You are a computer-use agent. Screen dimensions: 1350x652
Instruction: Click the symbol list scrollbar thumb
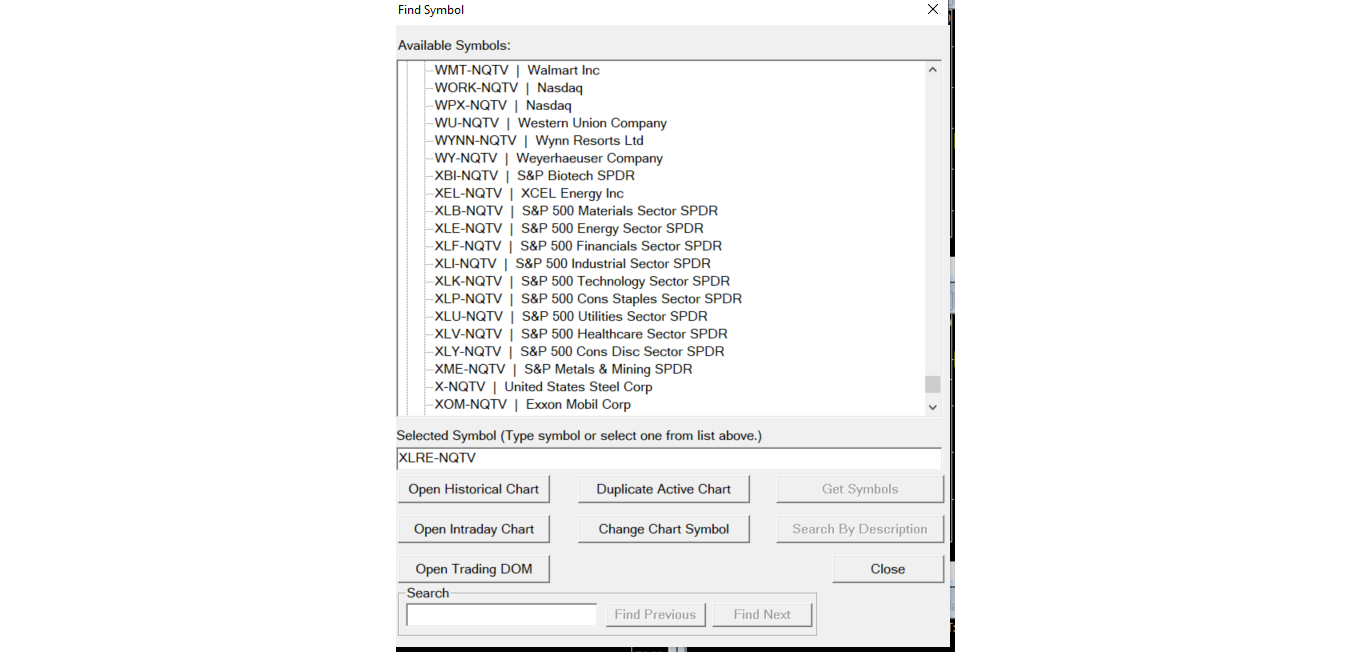(933, 385)
